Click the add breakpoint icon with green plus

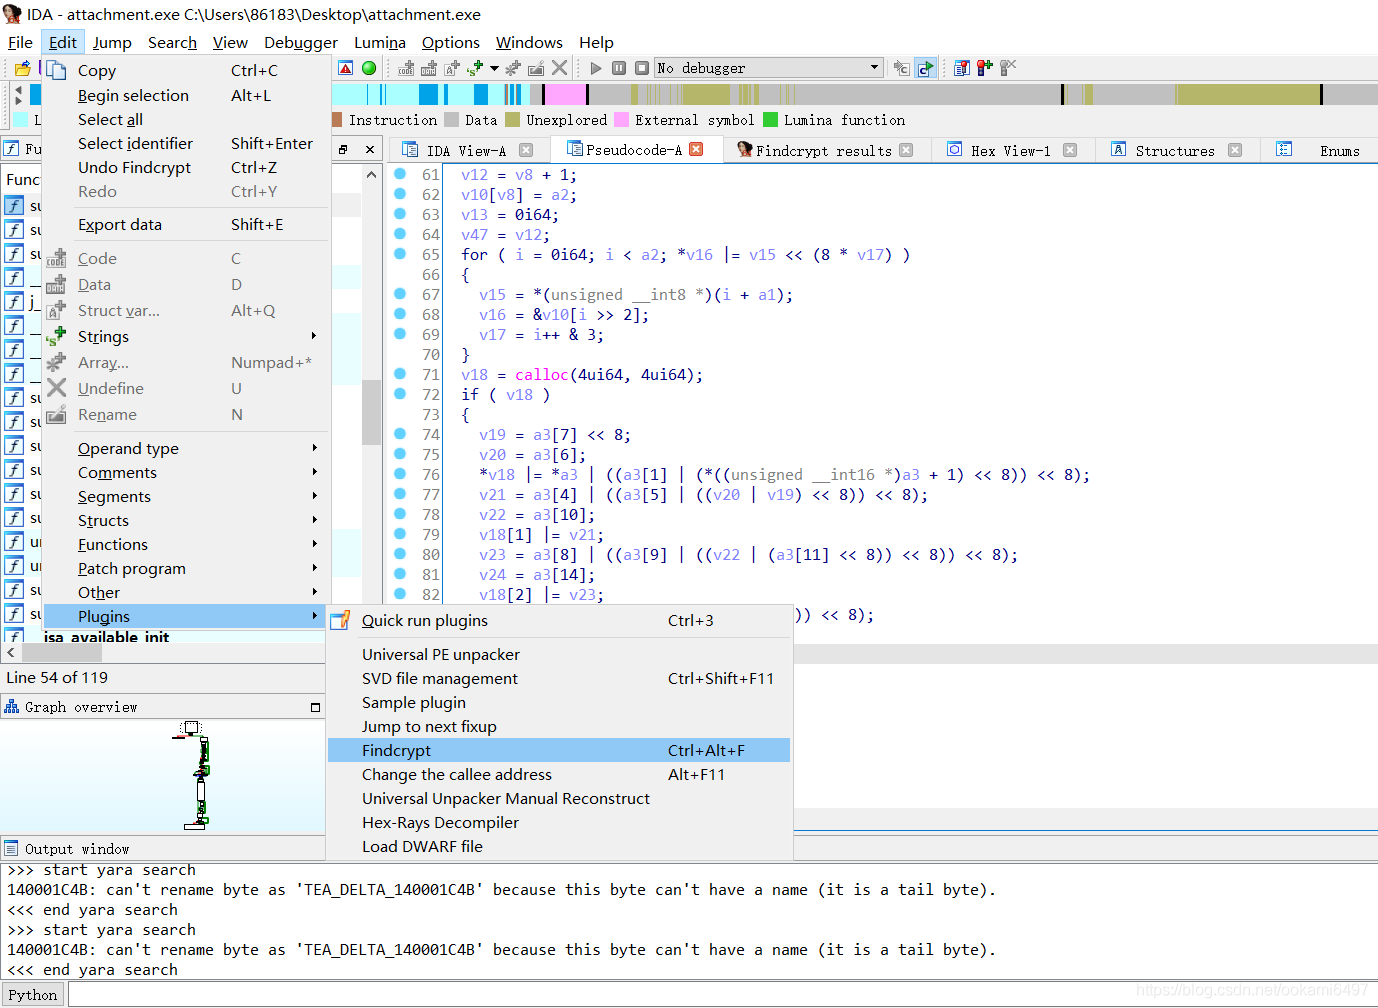985,68
